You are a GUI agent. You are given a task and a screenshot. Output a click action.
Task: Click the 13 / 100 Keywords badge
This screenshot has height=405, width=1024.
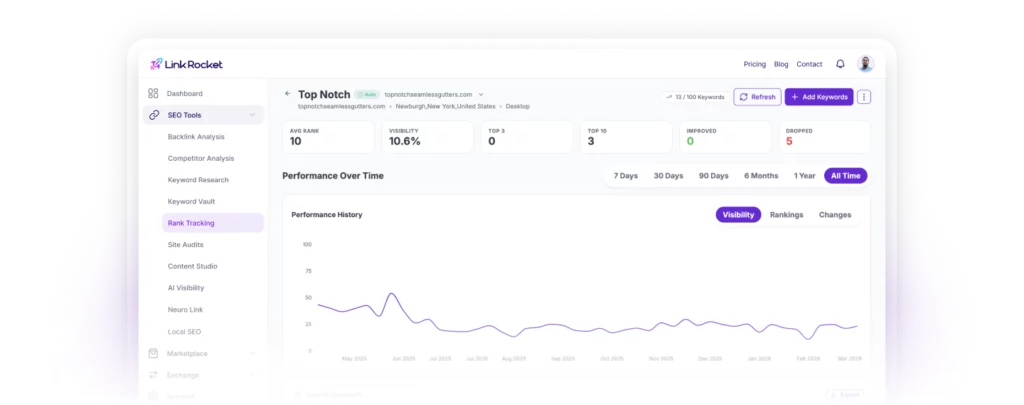695,97
